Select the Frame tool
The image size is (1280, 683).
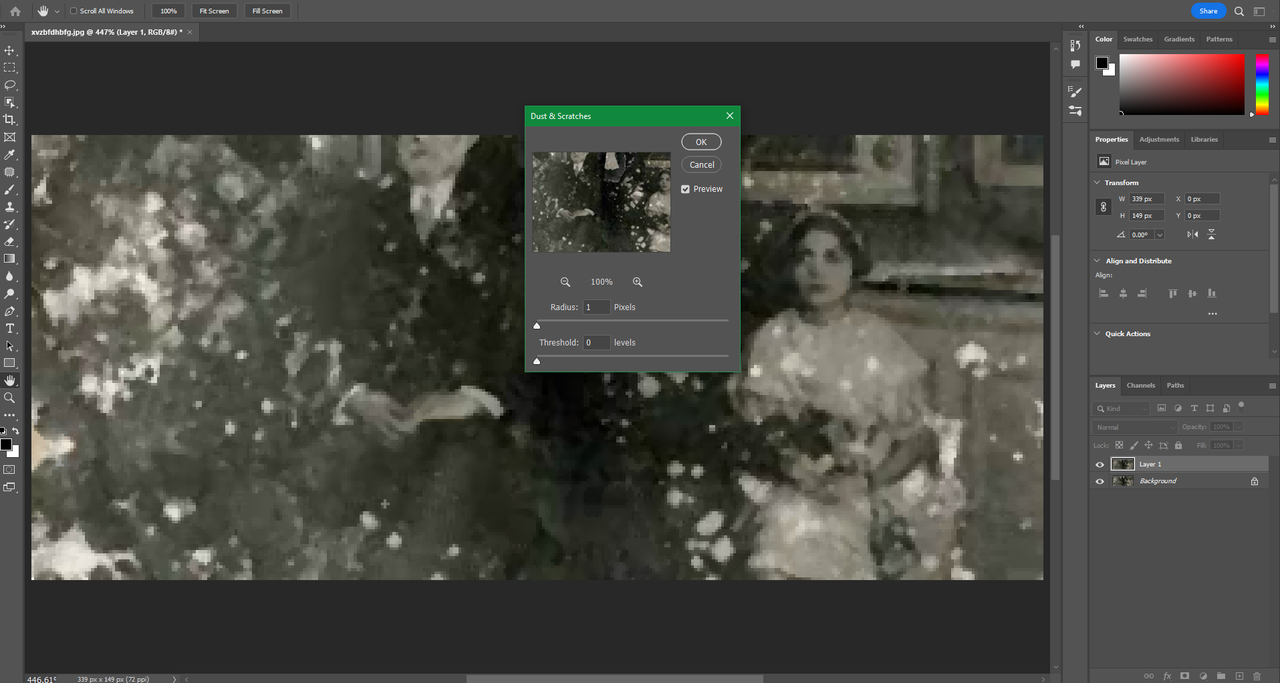[10, 137]
